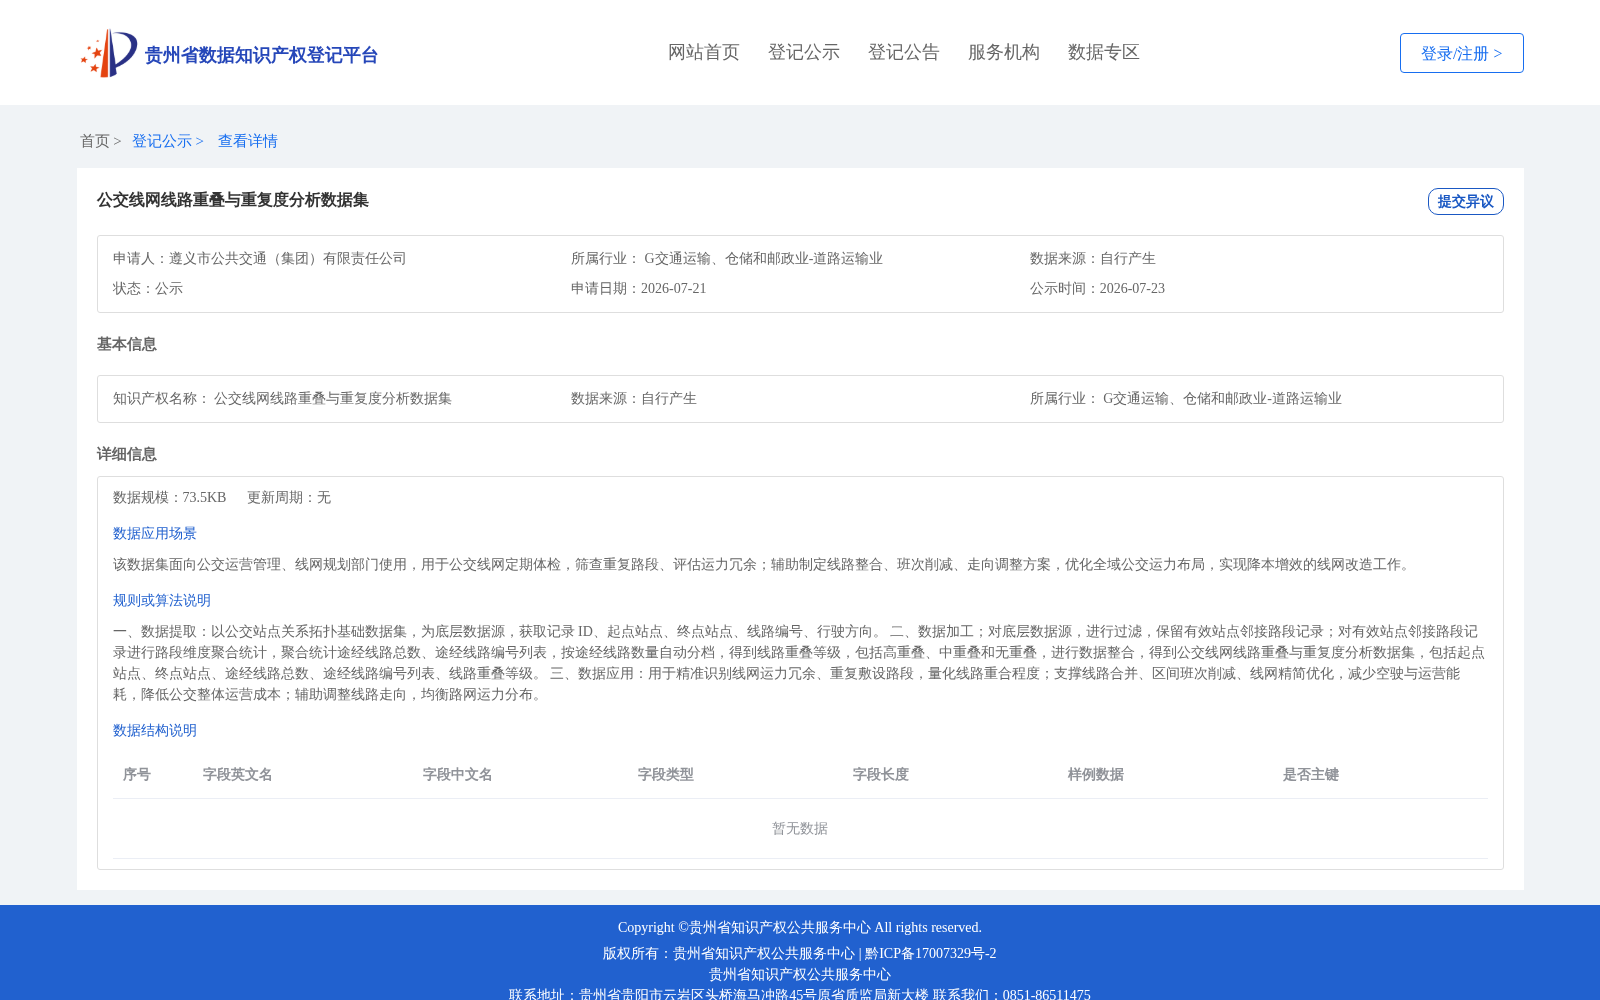Click the 提交异议 button
1600x1000 pixels.
pos(1466,201)
